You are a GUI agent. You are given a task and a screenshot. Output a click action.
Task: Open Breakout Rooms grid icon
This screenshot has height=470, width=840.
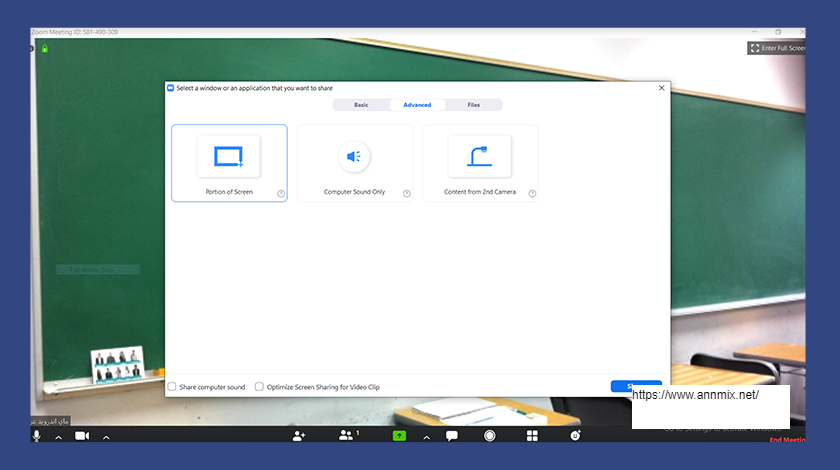click(x=532, y=436)
